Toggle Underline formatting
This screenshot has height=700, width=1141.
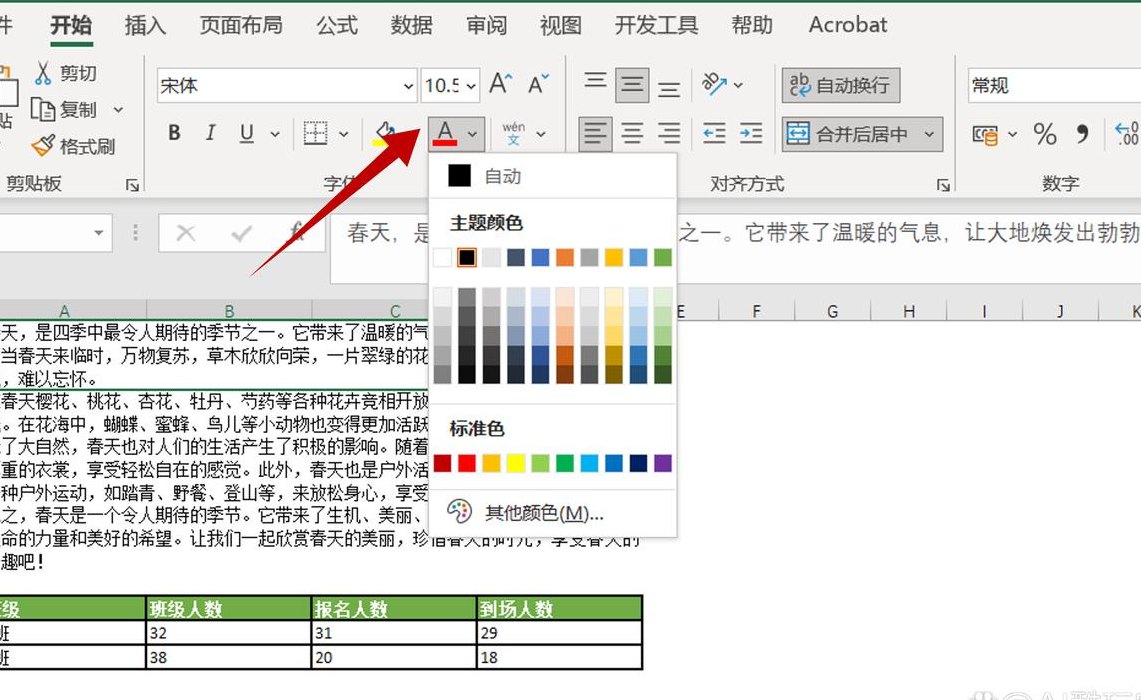pyautogui.click(x=247, y=133)
